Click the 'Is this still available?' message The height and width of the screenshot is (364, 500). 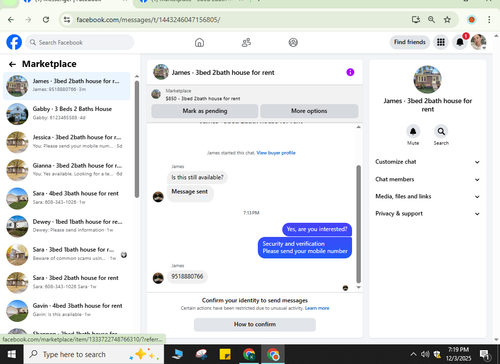197,178
